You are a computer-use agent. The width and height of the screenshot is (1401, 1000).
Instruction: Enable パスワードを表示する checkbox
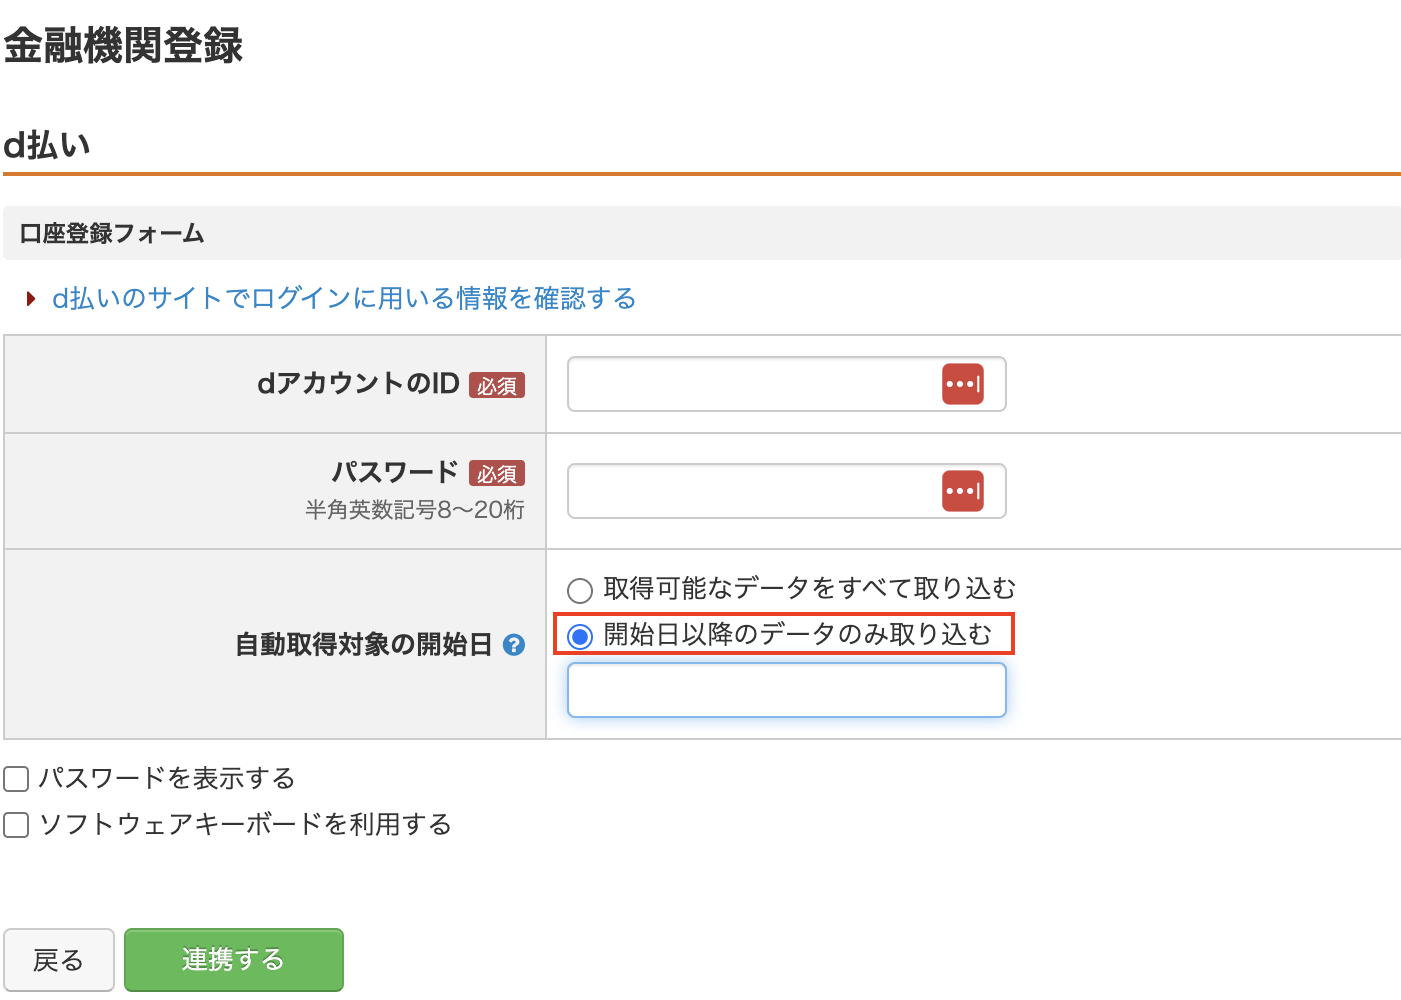[16, 779]
